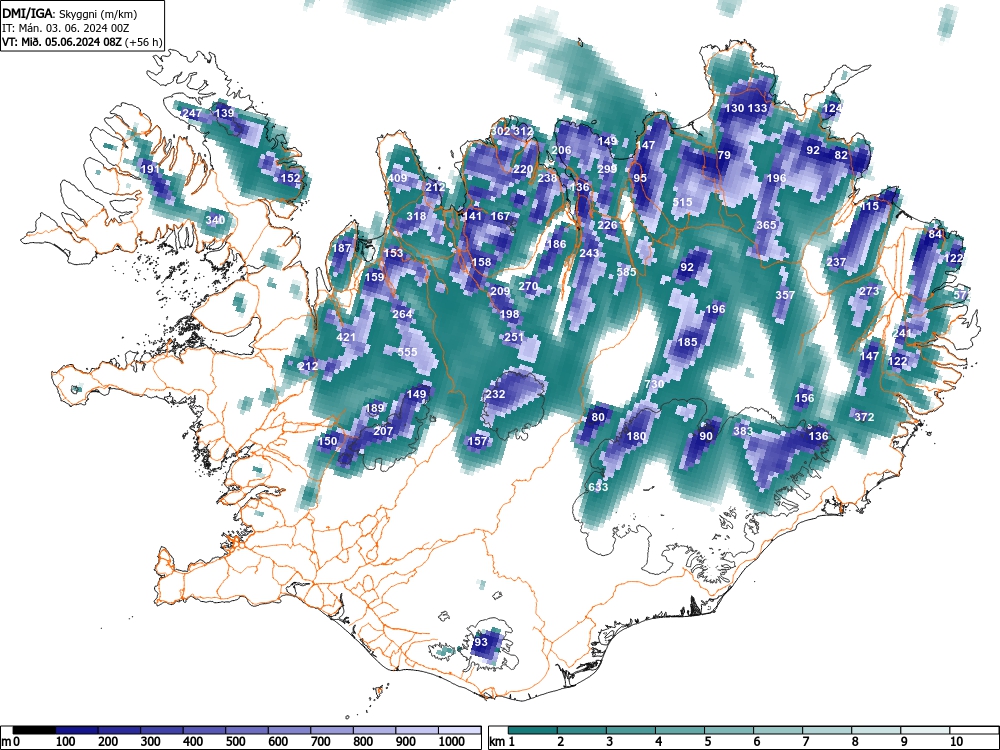Viewport: 1000px width, 750px height.
Task: Click the value 299 on the map
Action: click(x=607, y=169)
